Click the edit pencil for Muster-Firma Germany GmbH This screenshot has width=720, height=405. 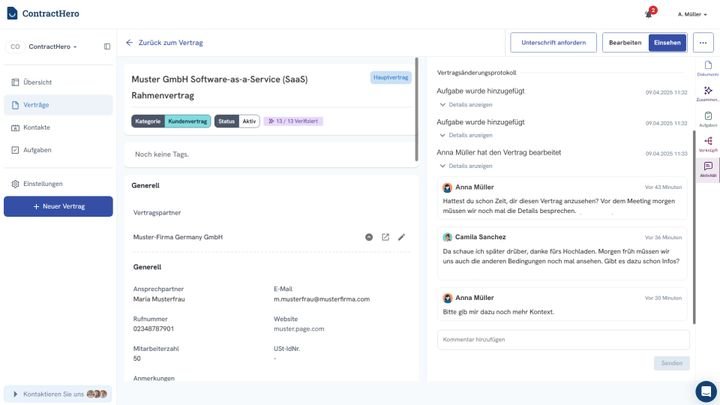pyautogui.click(x=401, y=237)
